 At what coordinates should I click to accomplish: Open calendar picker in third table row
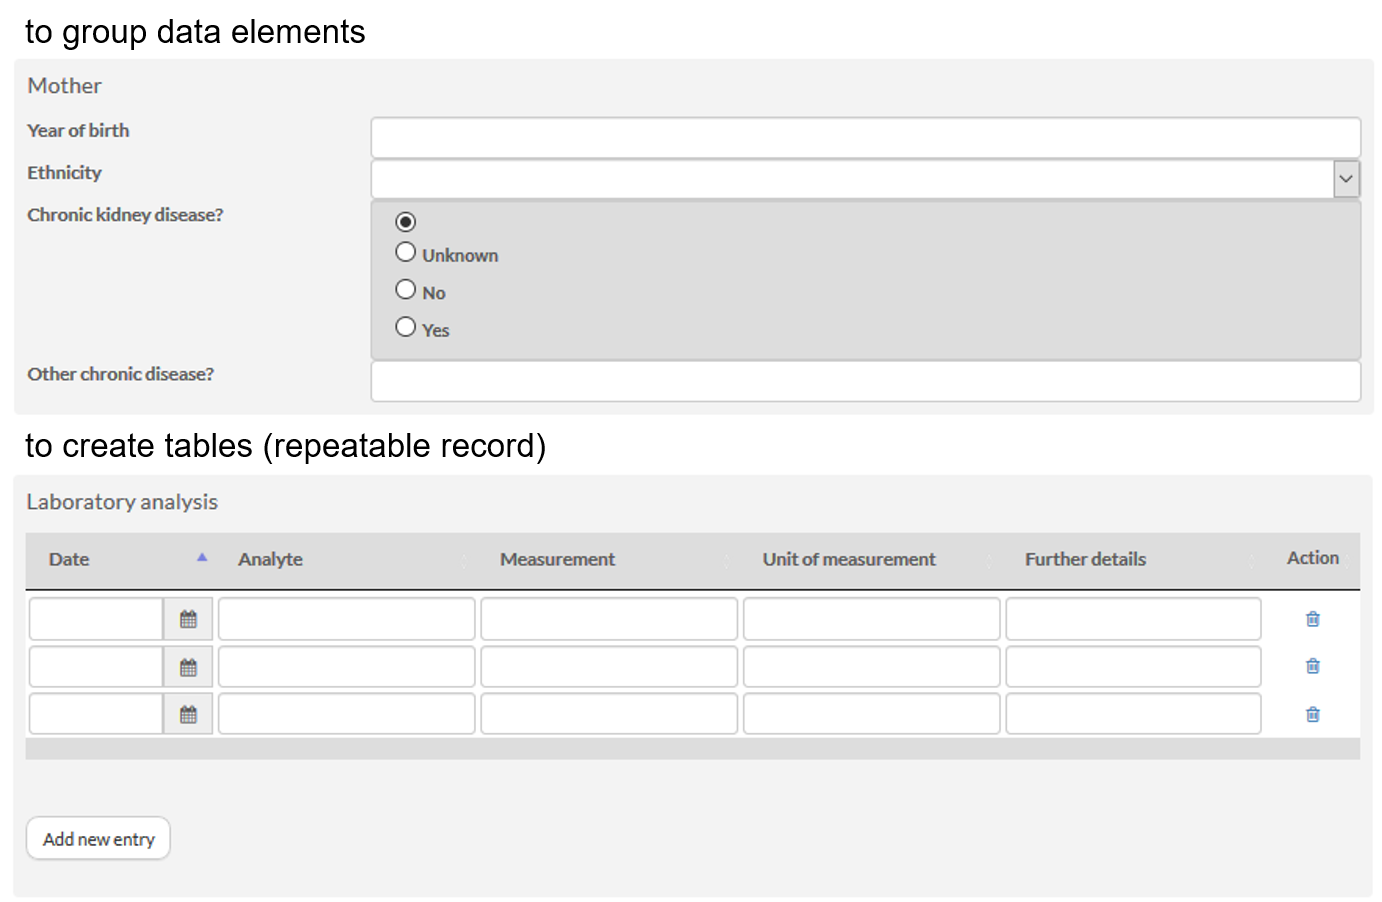coord(188,714)
